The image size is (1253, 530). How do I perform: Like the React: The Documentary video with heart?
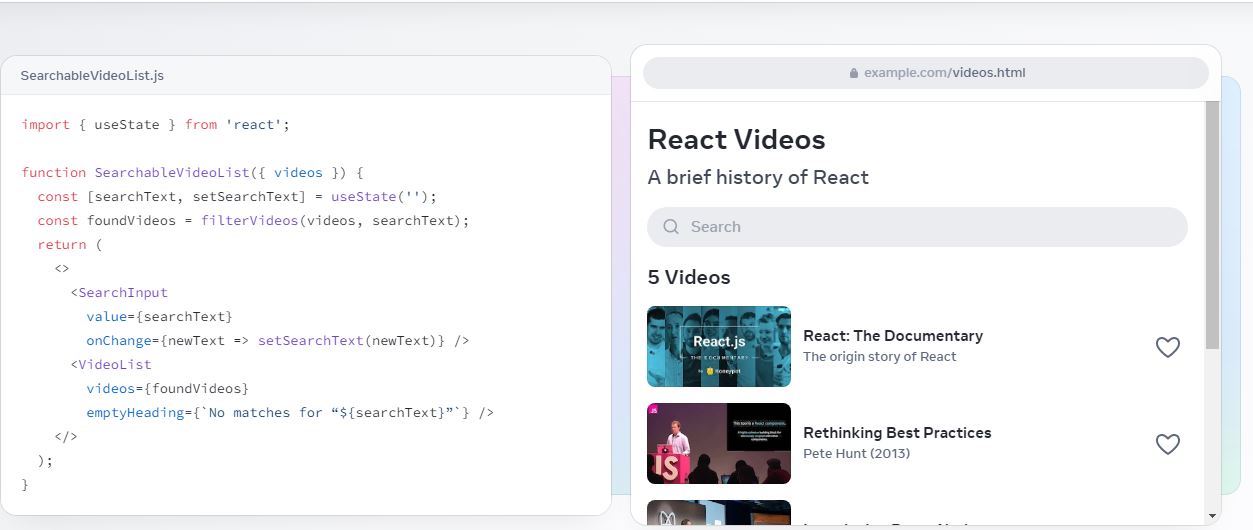(x=1167, y=347)
